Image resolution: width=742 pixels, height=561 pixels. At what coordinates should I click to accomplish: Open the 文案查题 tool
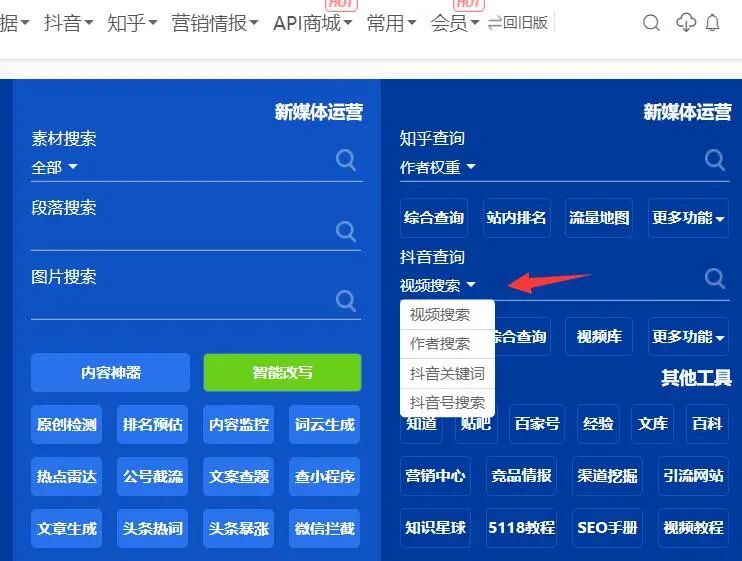(x=238, y=476)
